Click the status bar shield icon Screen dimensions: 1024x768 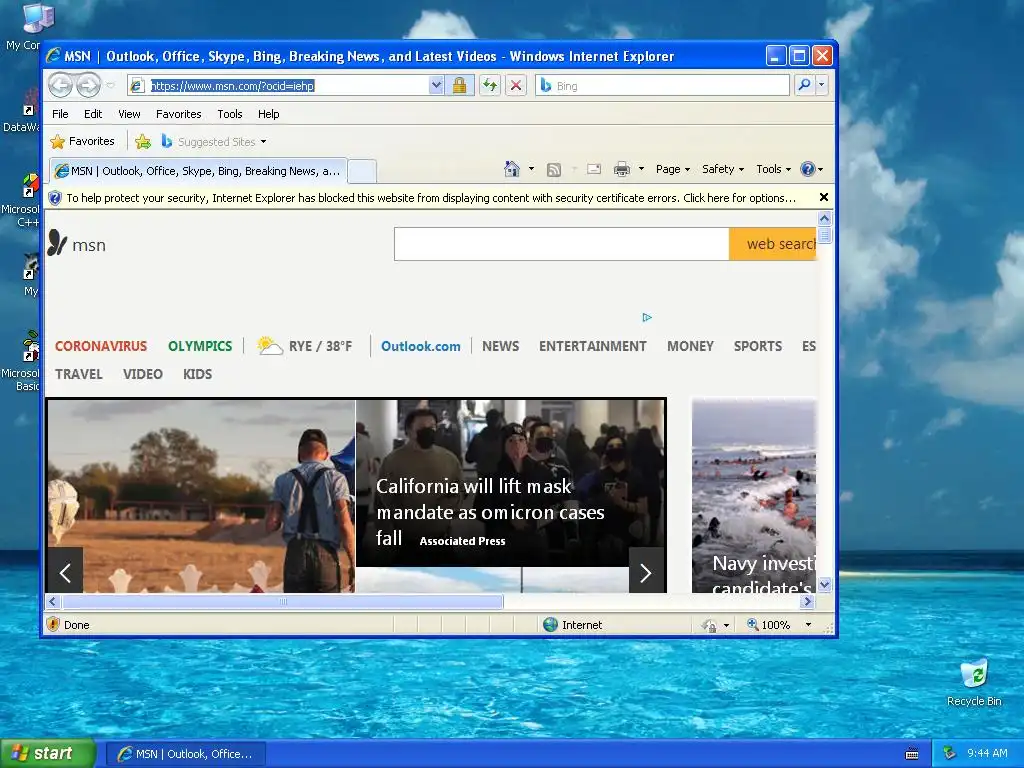pos(54,624)
